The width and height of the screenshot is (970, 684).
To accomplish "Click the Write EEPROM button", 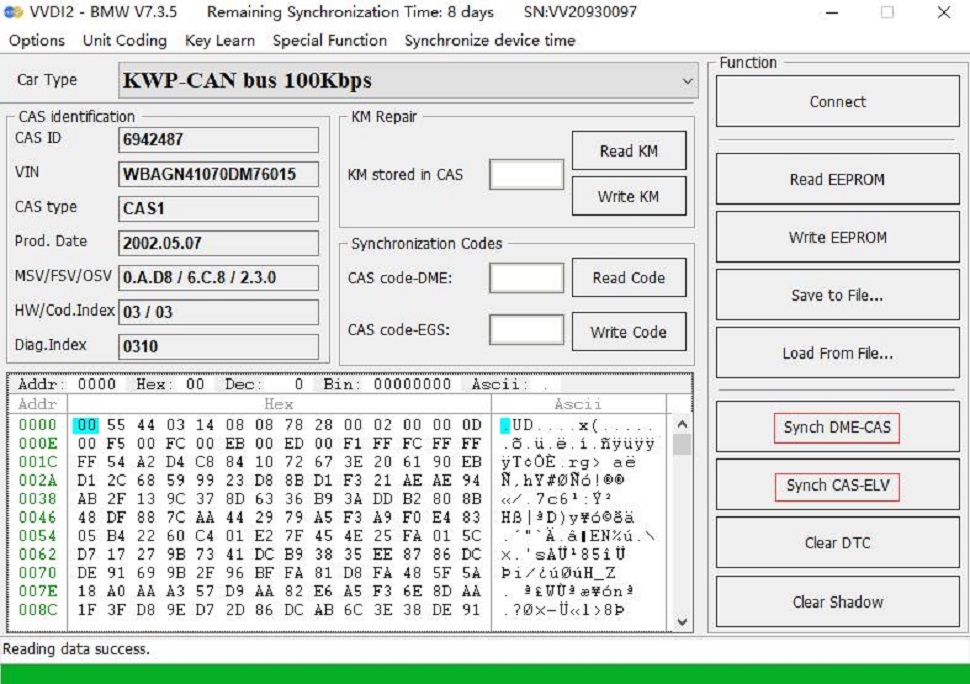I will click(x=837, y=238).
